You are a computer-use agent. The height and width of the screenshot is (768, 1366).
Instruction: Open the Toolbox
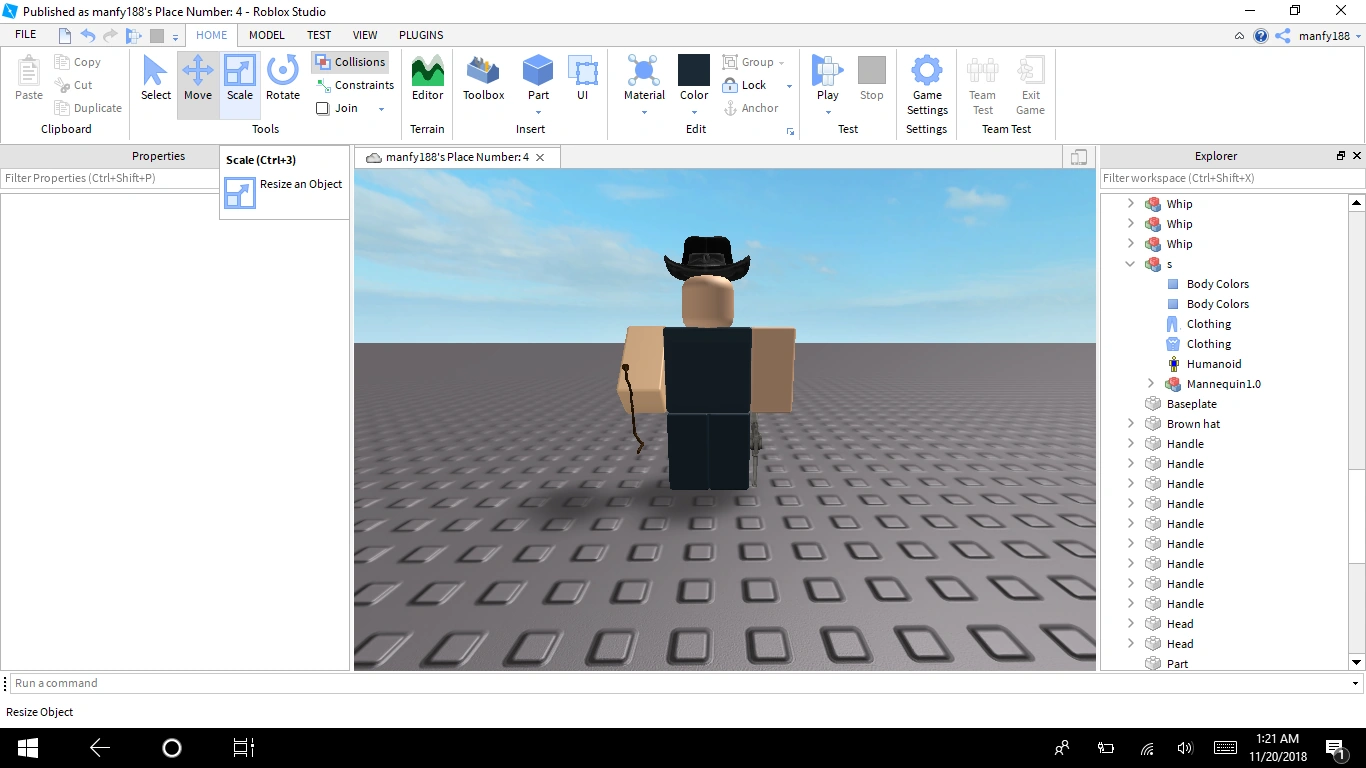tap(483, 80)
